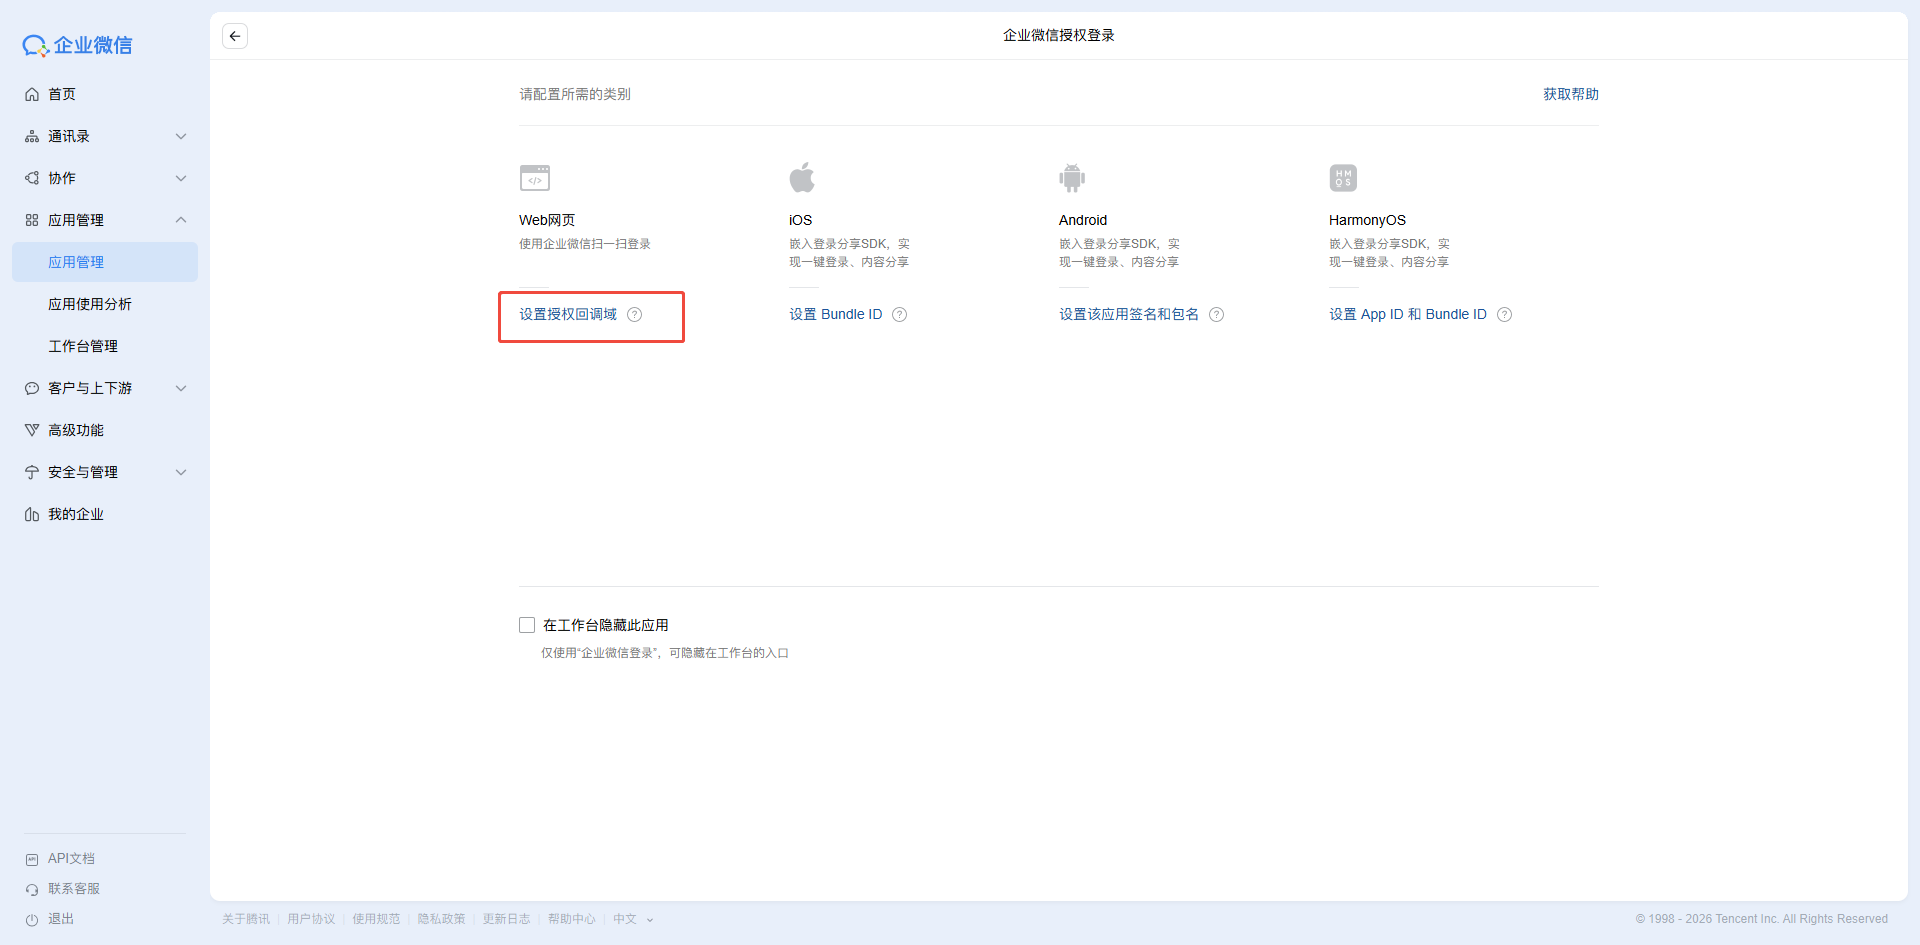Click the 首页 home icon

pos(32,94)
